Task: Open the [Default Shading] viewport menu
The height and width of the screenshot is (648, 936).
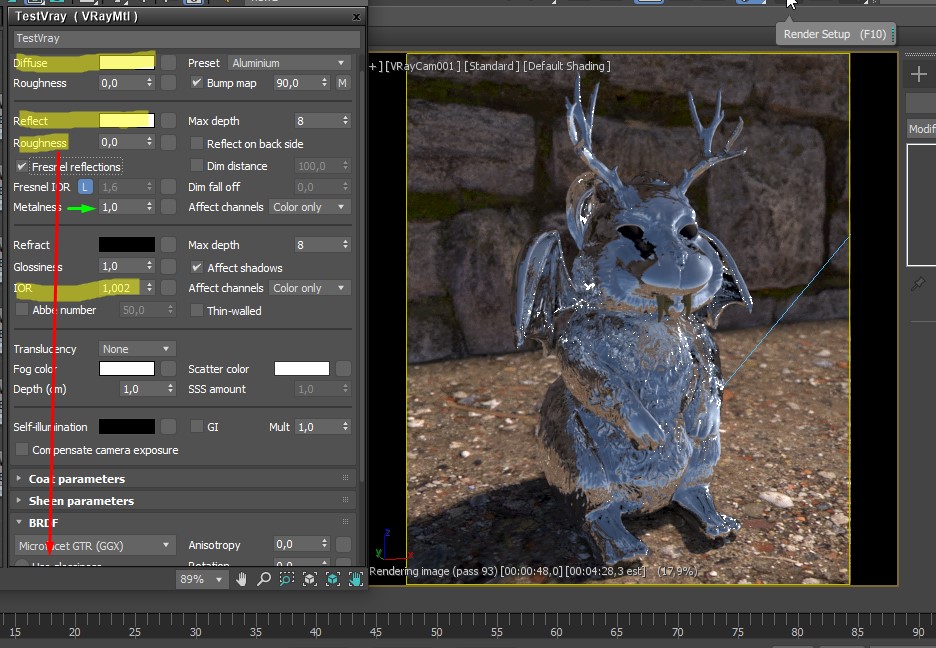Action: (566, 66)
